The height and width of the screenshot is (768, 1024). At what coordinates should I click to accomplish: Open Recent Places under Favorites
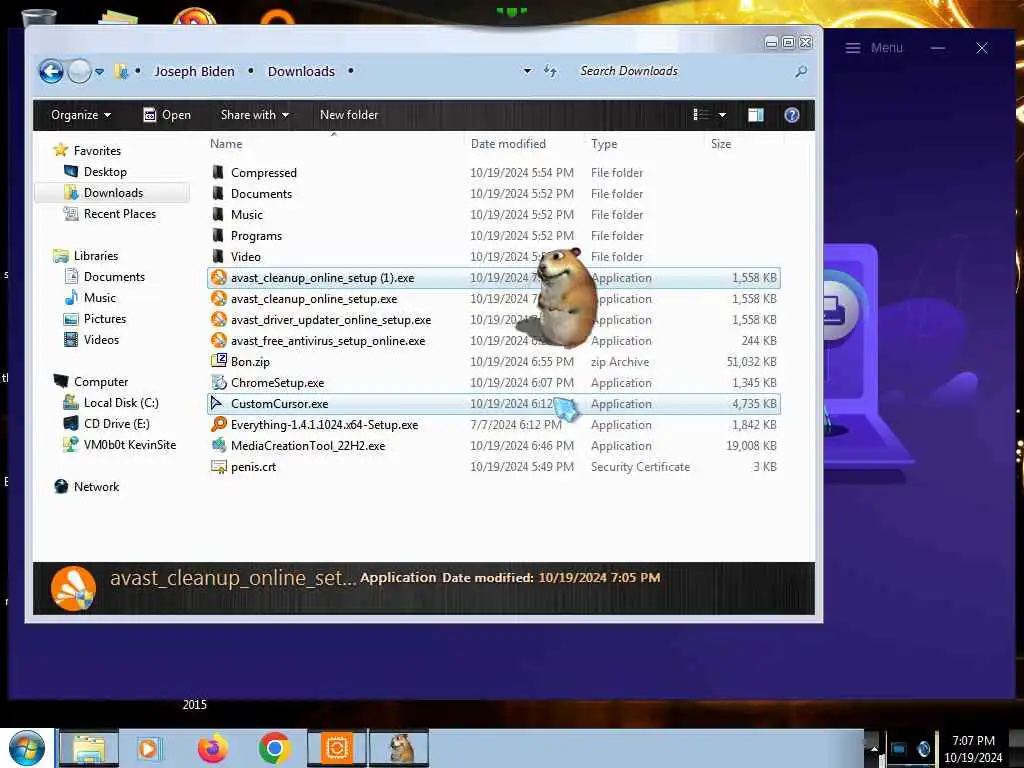[x=120, y=214]
